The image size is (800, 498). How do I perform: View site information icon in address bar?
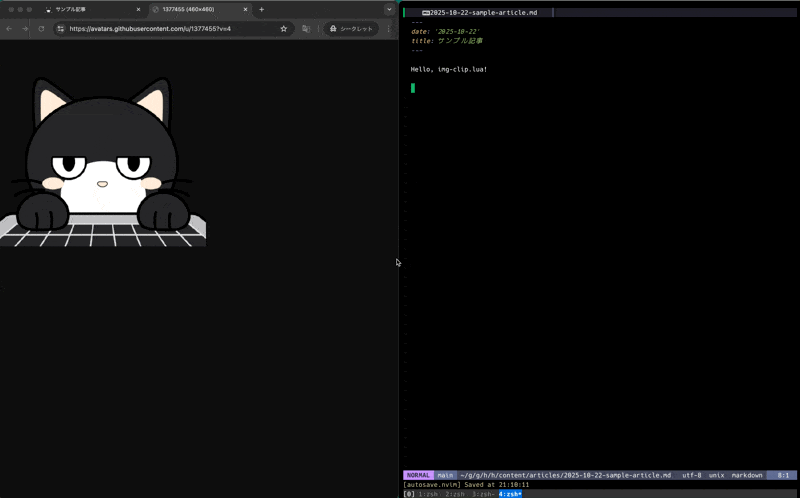point(61,29)
